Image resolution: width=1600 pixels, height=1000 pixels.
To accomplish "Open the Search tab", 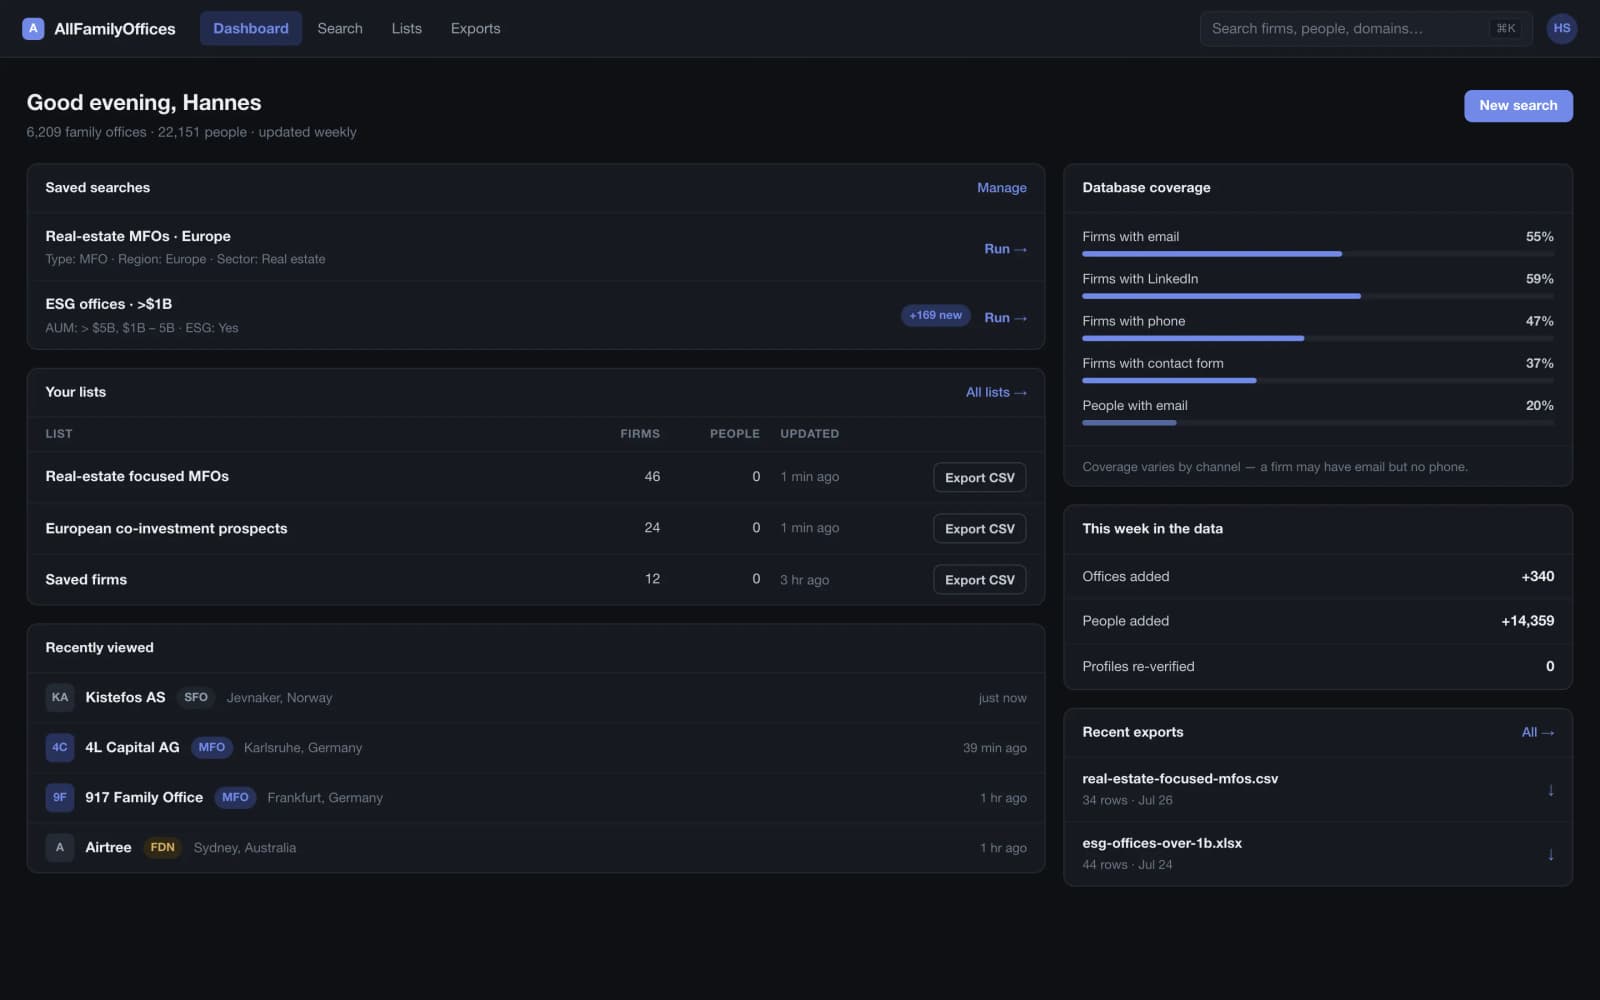I will [340, 28].
